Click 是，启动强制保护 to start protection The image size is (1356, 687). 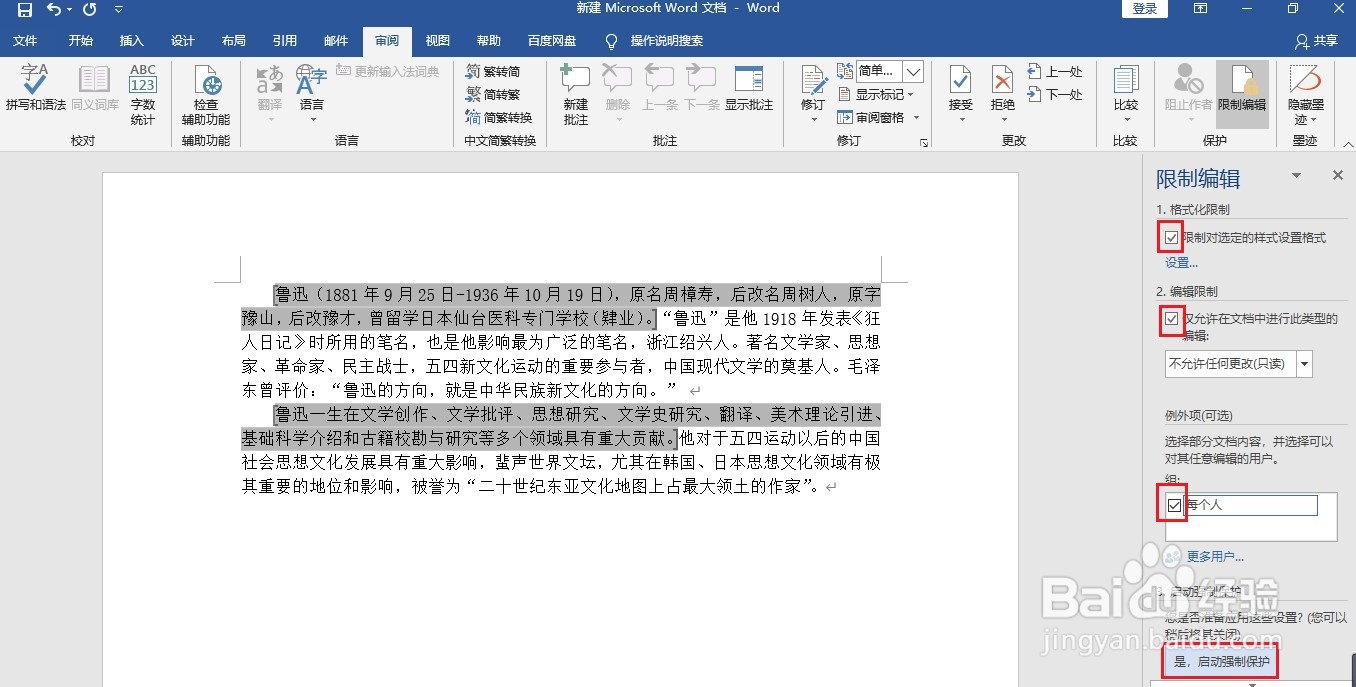tap(1220, 661)
